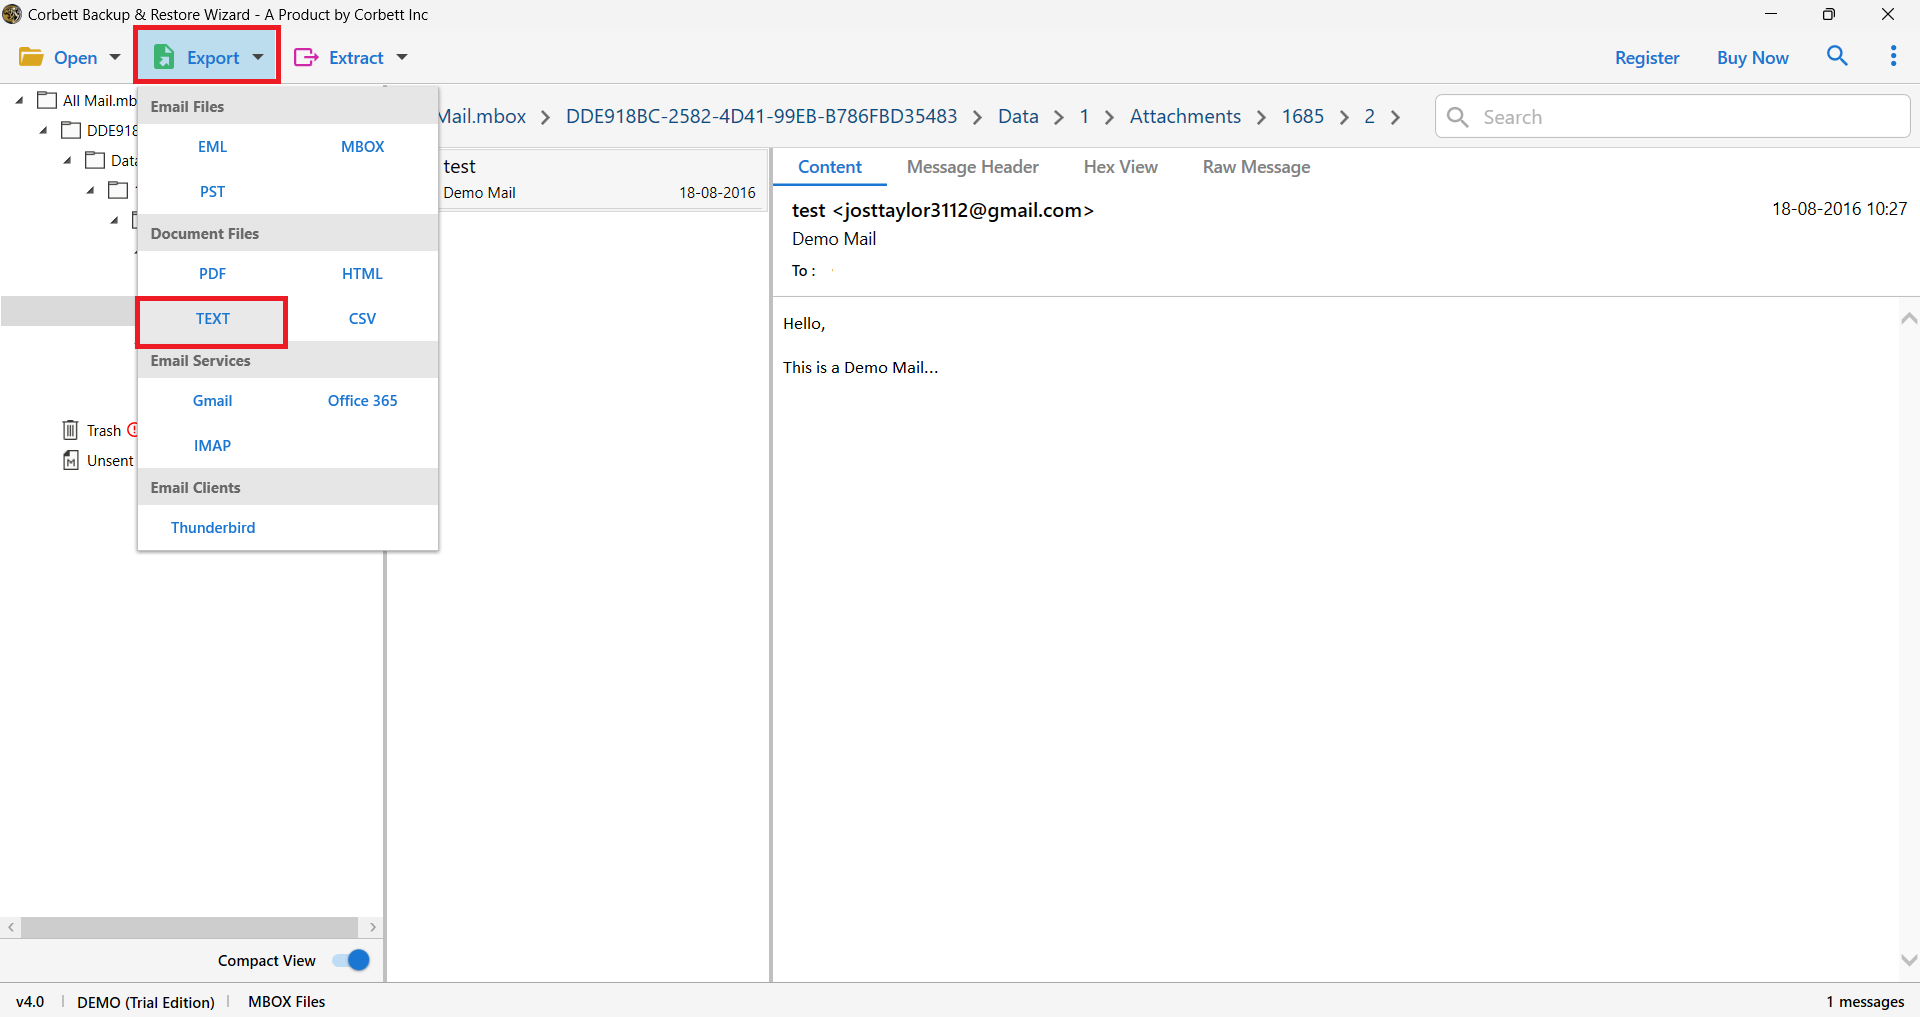Switch to the Content tab
This screenshot has height=1017, width=1920.
pyautogui.click(x=829, y=167)
